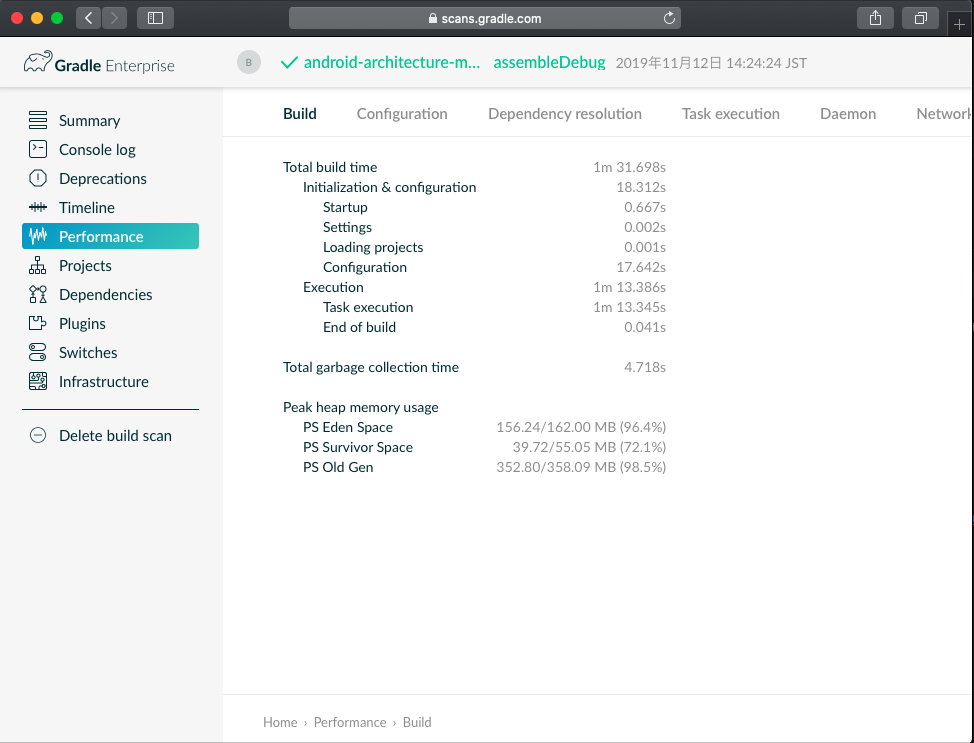Open the Daemon tab

coord(848,114)
